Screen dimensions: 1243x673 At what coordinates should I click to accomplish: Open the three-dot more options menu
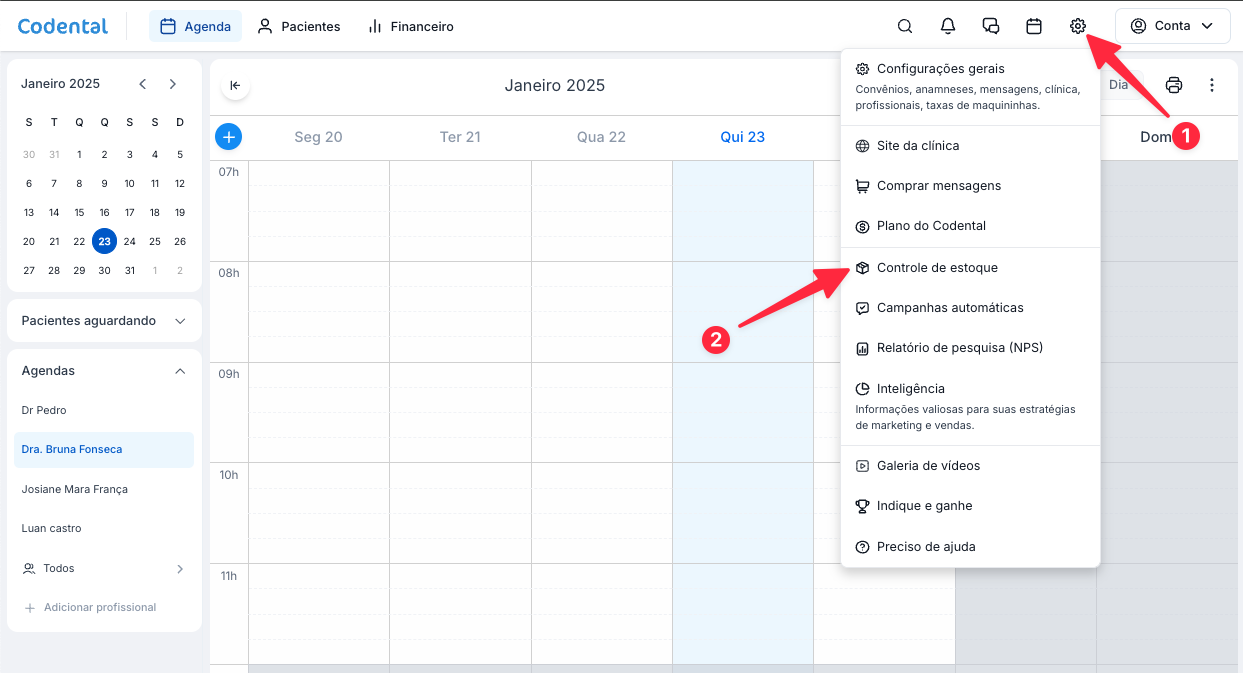(1212, 85)
